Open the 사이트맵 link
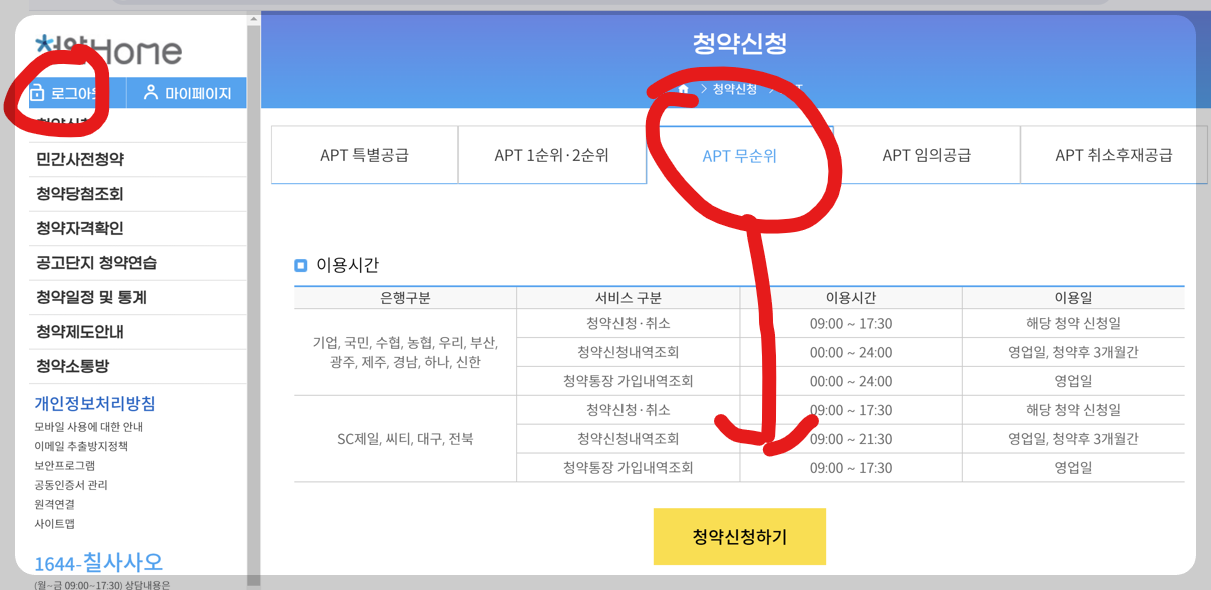Screen dimensions: 1211x590 point(54,523)
